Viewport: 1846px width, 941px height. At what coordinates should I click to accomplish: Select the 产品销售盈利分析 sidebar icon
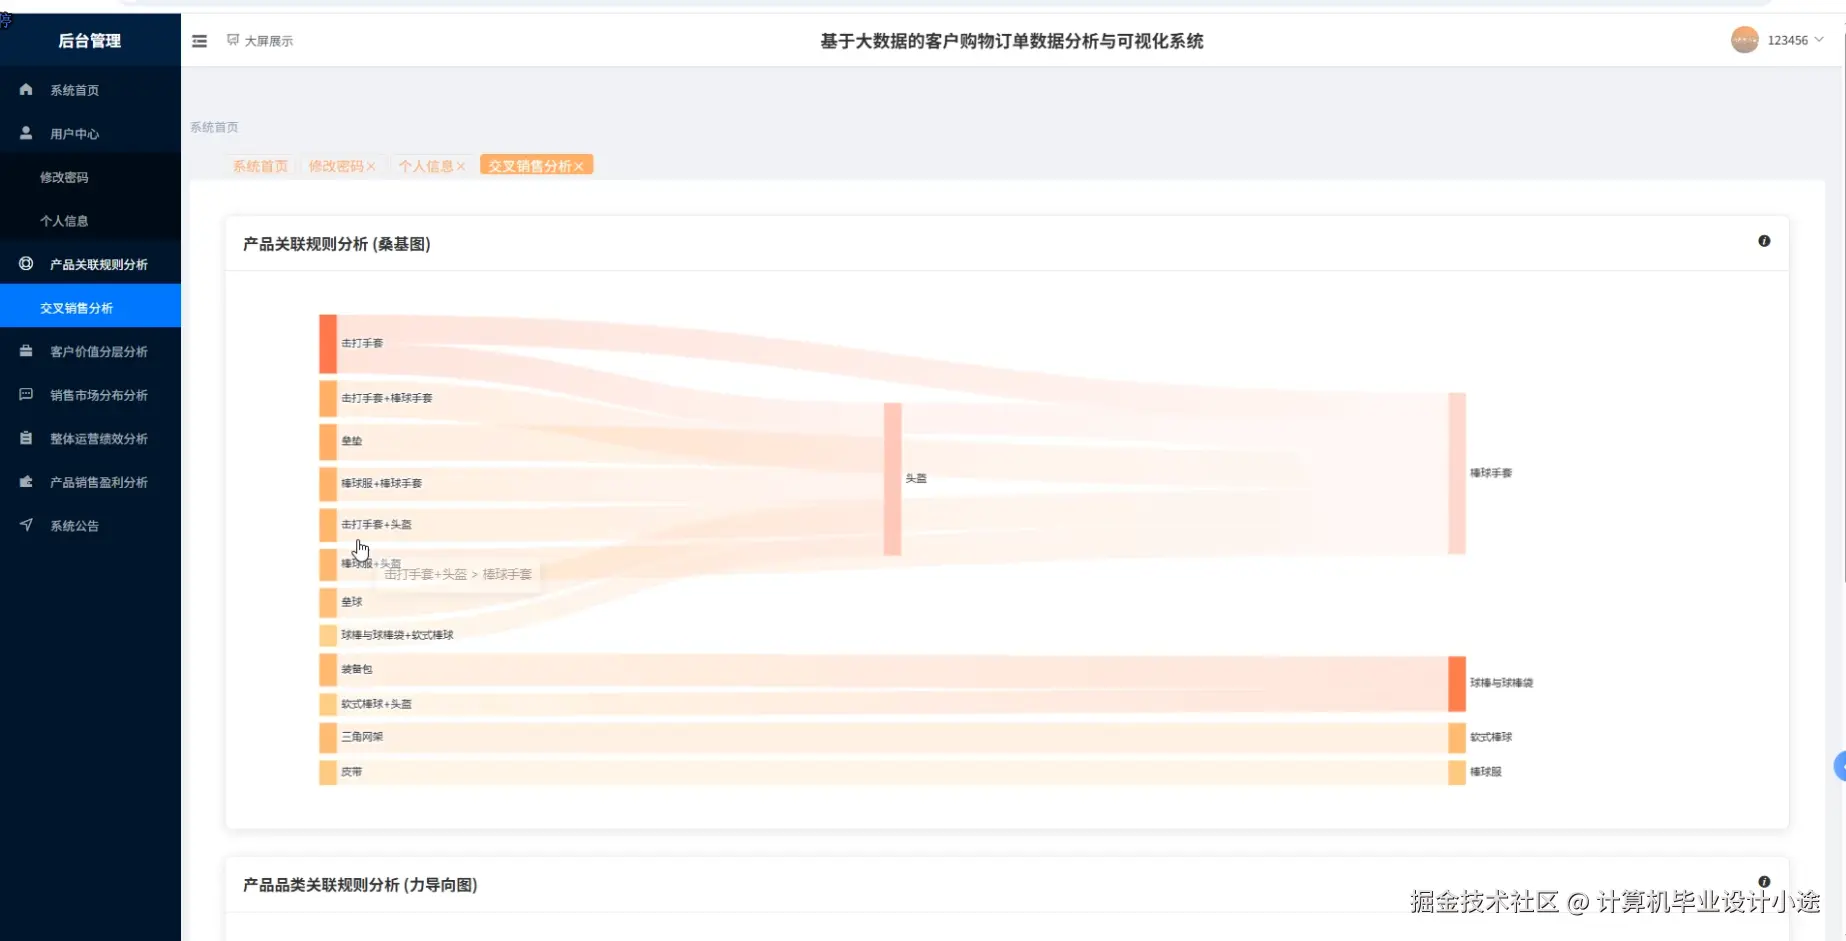click(x=24, y=481)
